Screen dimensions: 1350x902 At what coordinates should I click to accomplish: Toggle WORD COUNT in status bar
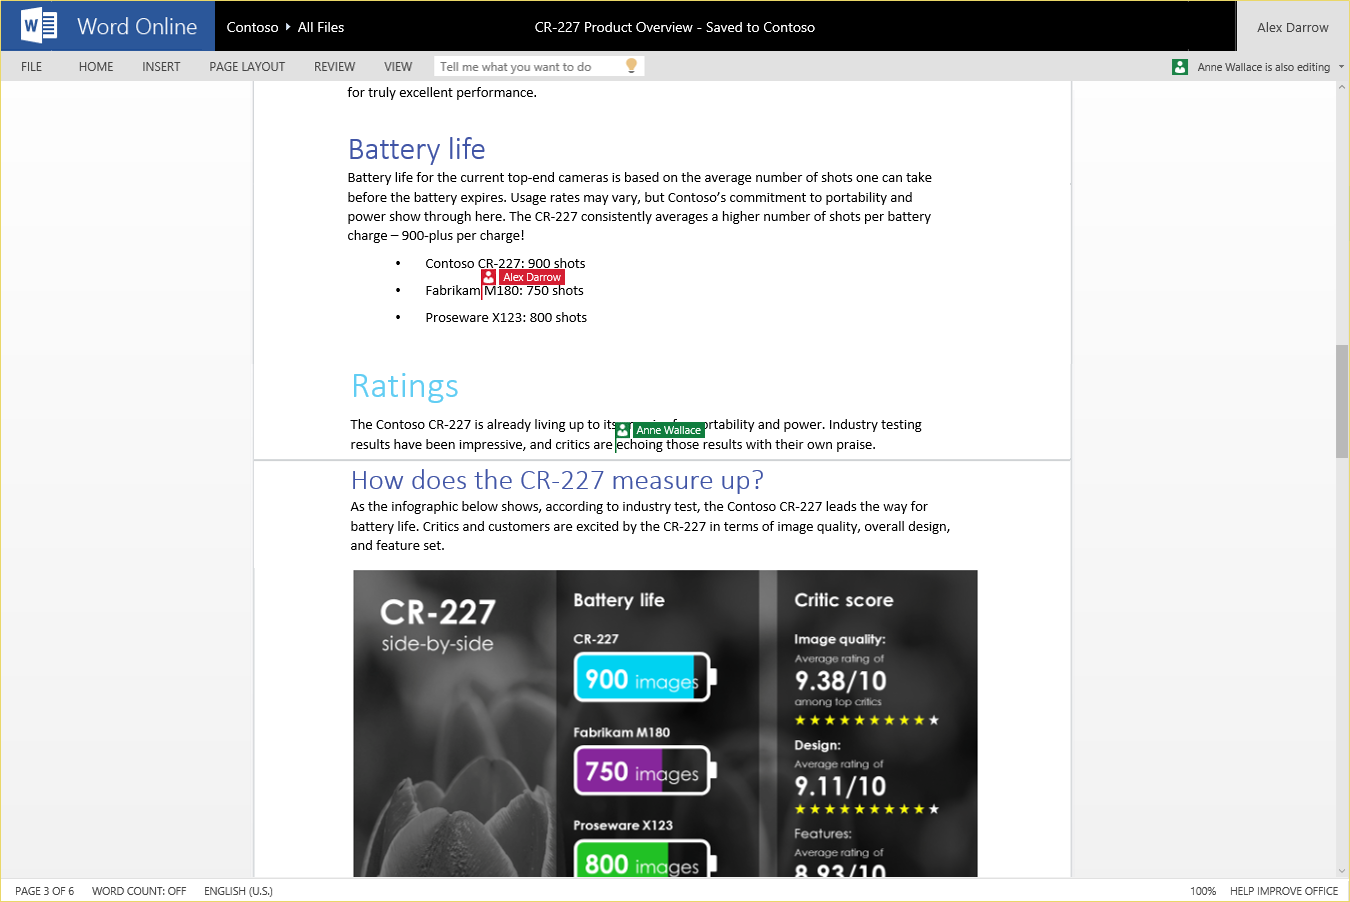(x=139, y=891)
